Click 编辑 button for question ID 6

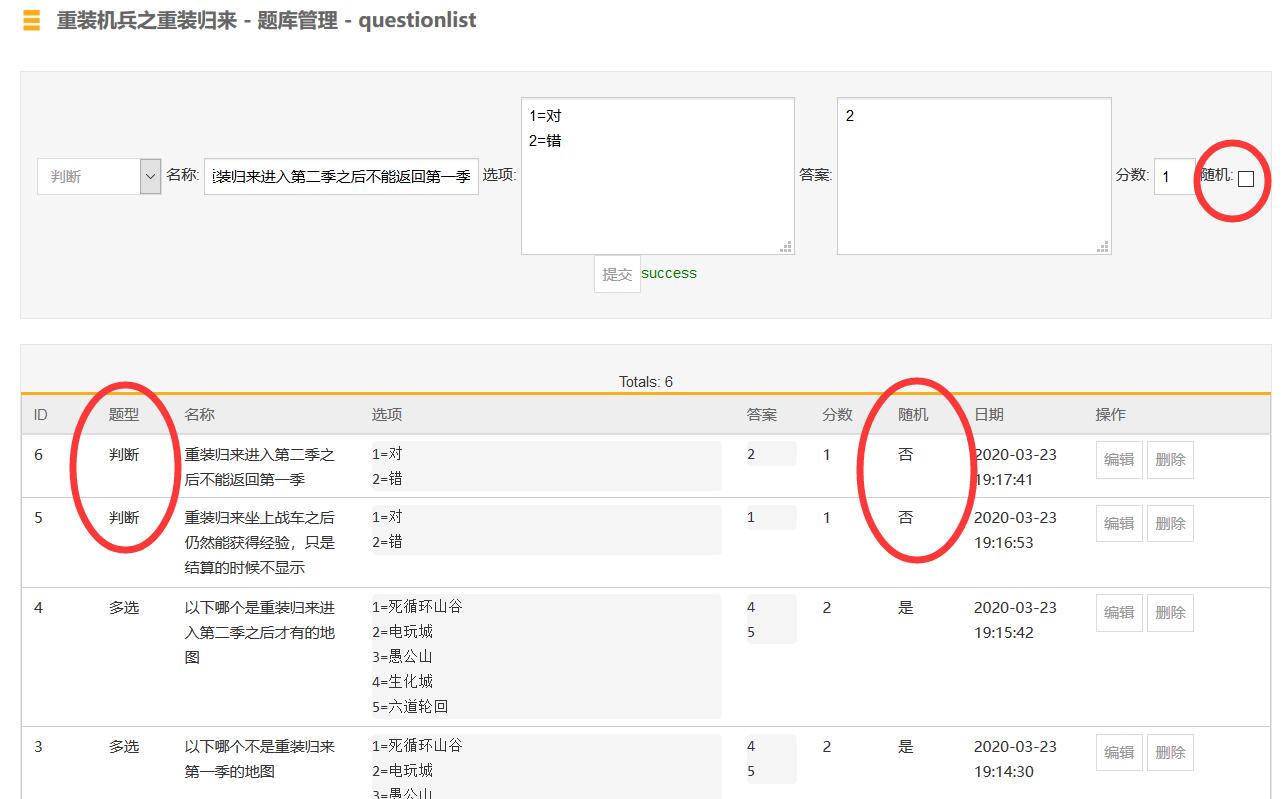[x=1119, y=460]
